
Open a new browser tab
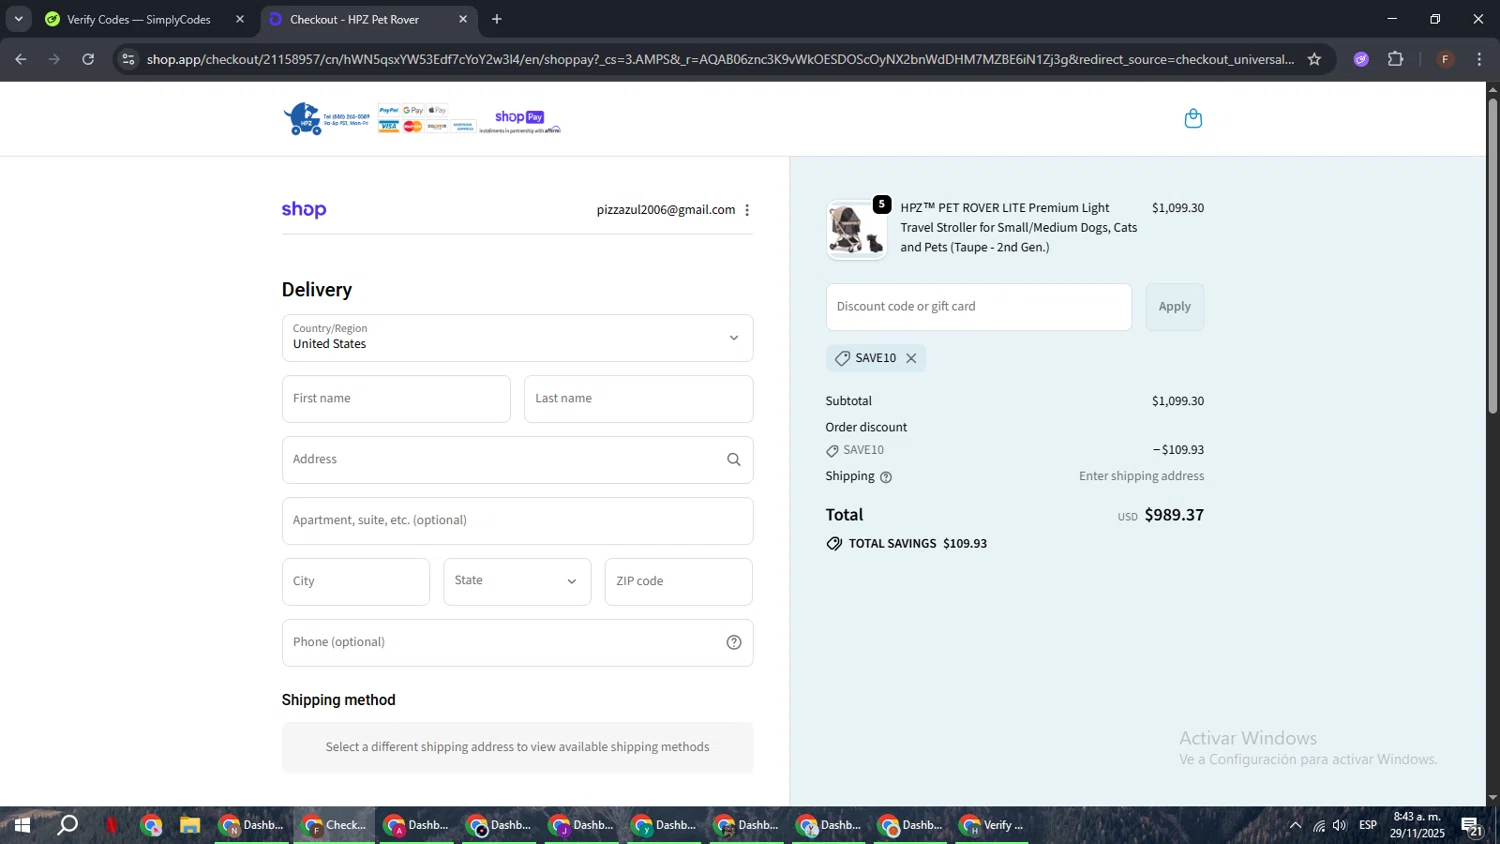[497, 19]
